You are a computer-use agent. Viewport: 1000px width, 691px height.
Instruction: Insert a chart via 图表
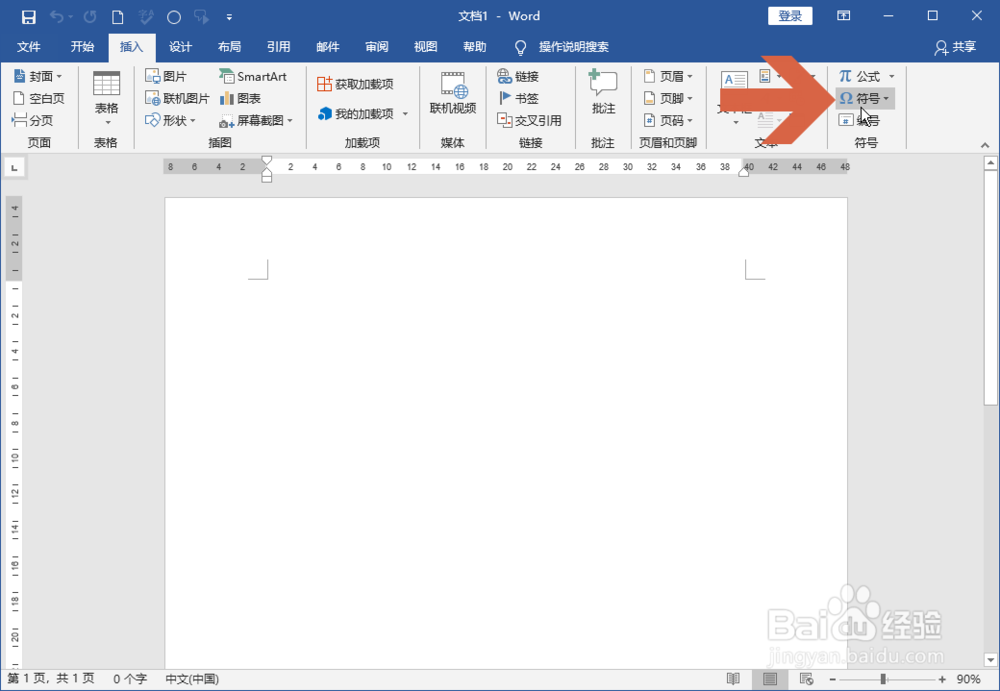pyautogui.click(x=240, y=97)
